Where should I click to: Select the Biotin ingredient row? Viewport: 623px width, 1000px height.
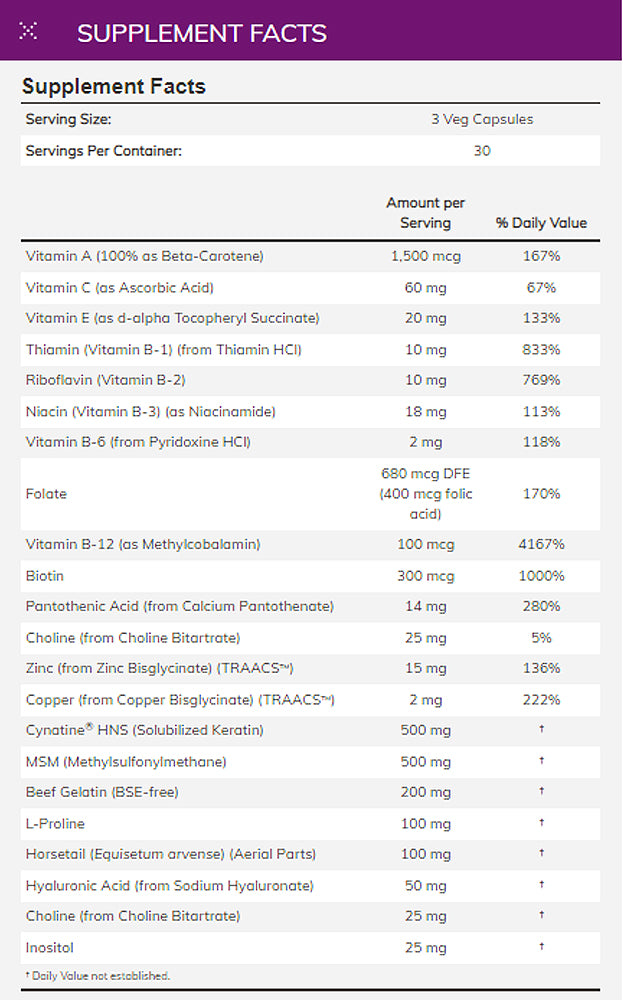tap(44, 576)
